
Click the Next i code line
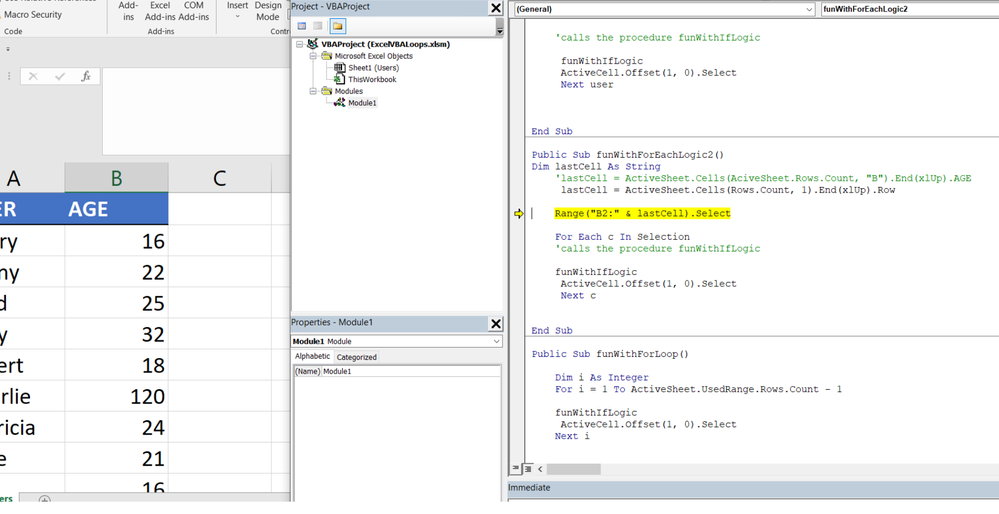[572, 436]
